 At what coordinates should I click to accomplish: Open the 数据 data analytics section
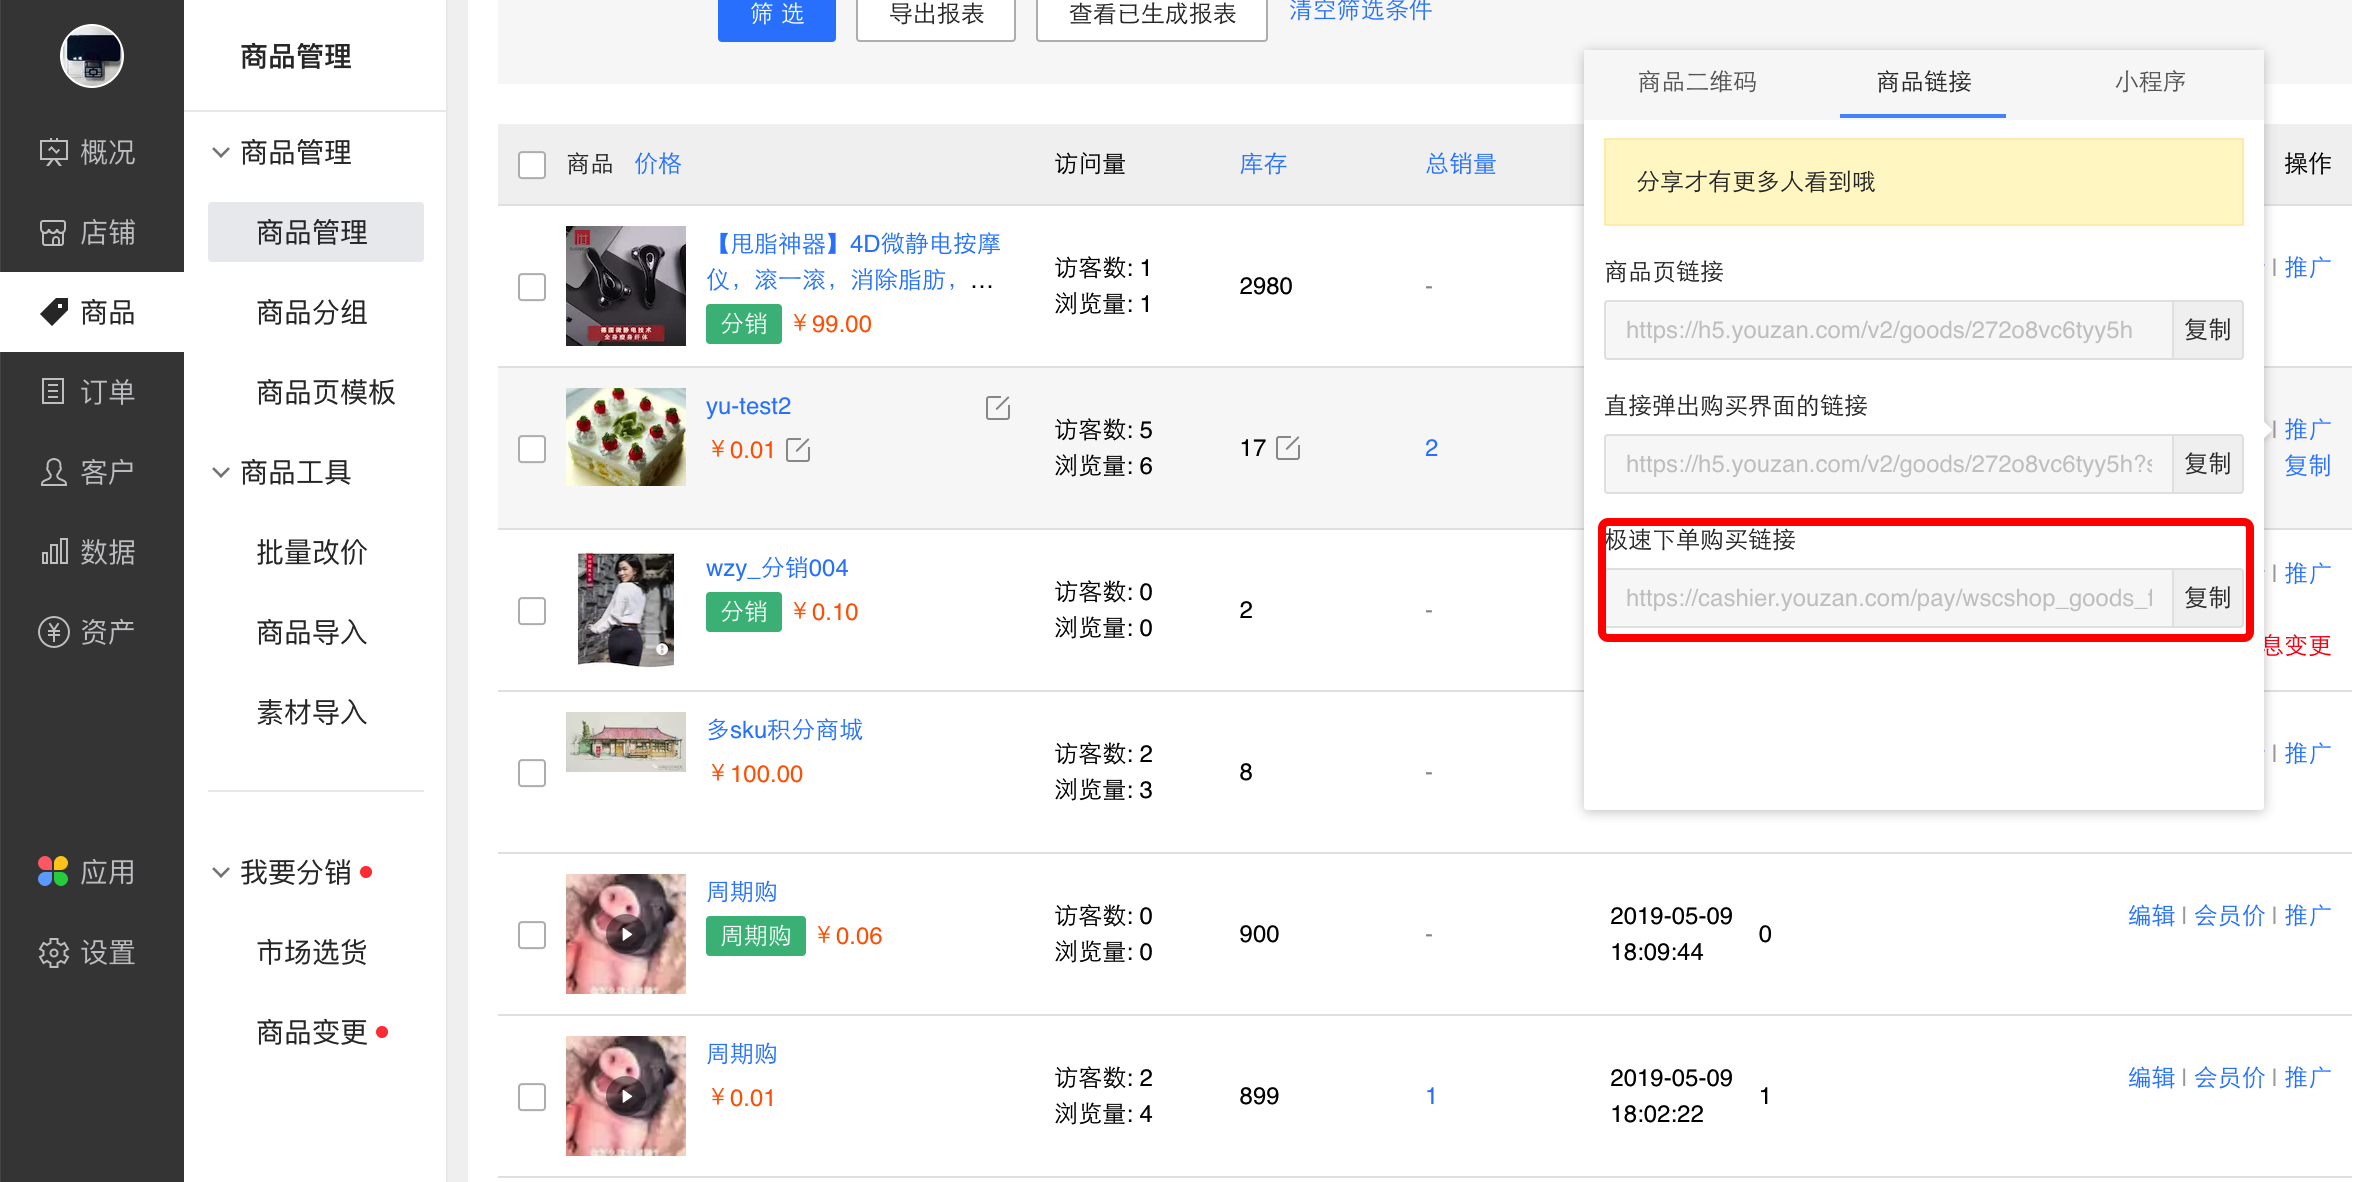click(92, 552)
